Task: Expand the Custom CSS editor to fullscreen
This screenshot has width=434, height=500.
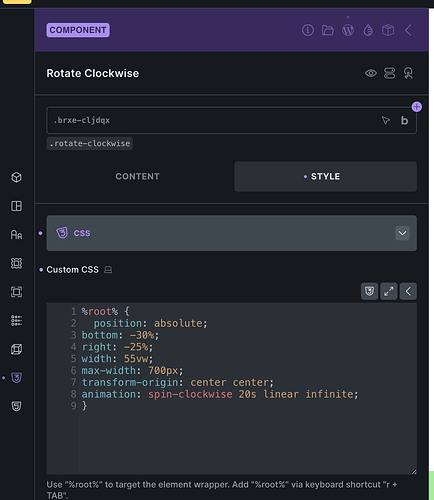Action: [389, 291]
